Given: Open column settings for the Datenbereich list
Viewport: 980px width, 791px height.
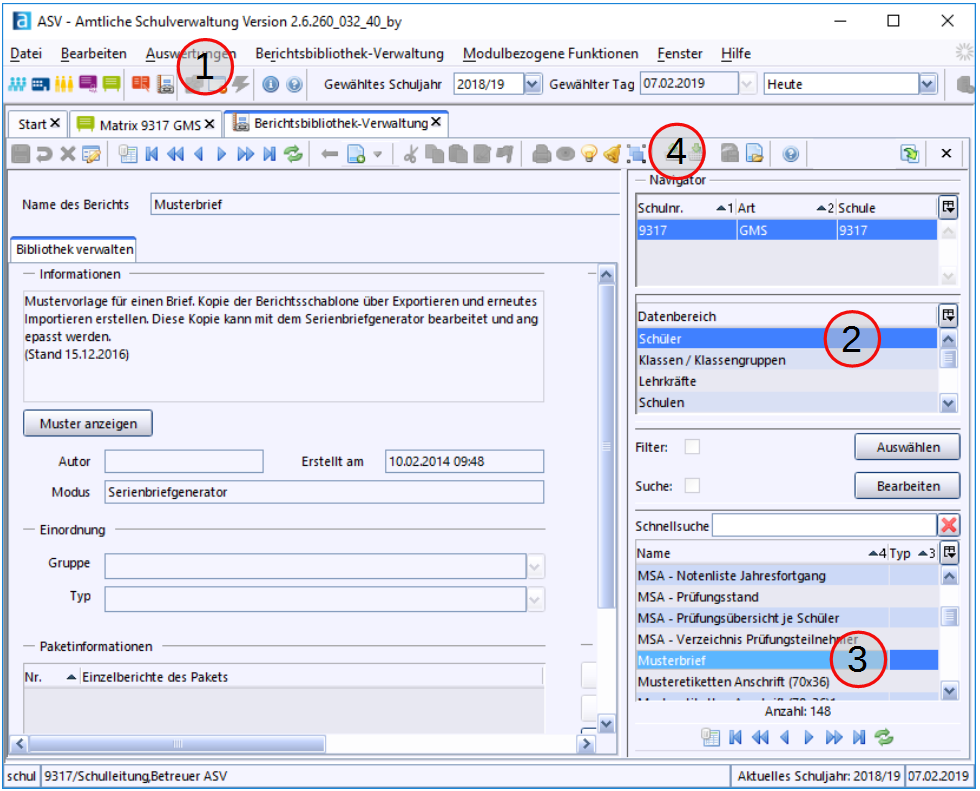Looking at the screenshot, I should tap(948, 316).
